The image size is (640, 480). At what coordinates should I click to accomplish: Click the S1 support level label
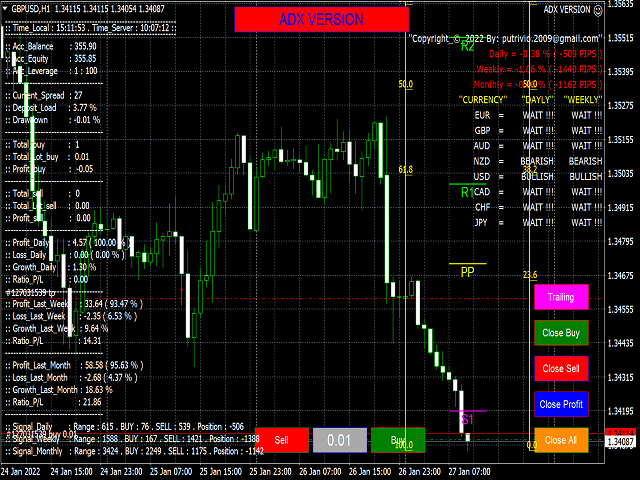[x=467, y=419]
